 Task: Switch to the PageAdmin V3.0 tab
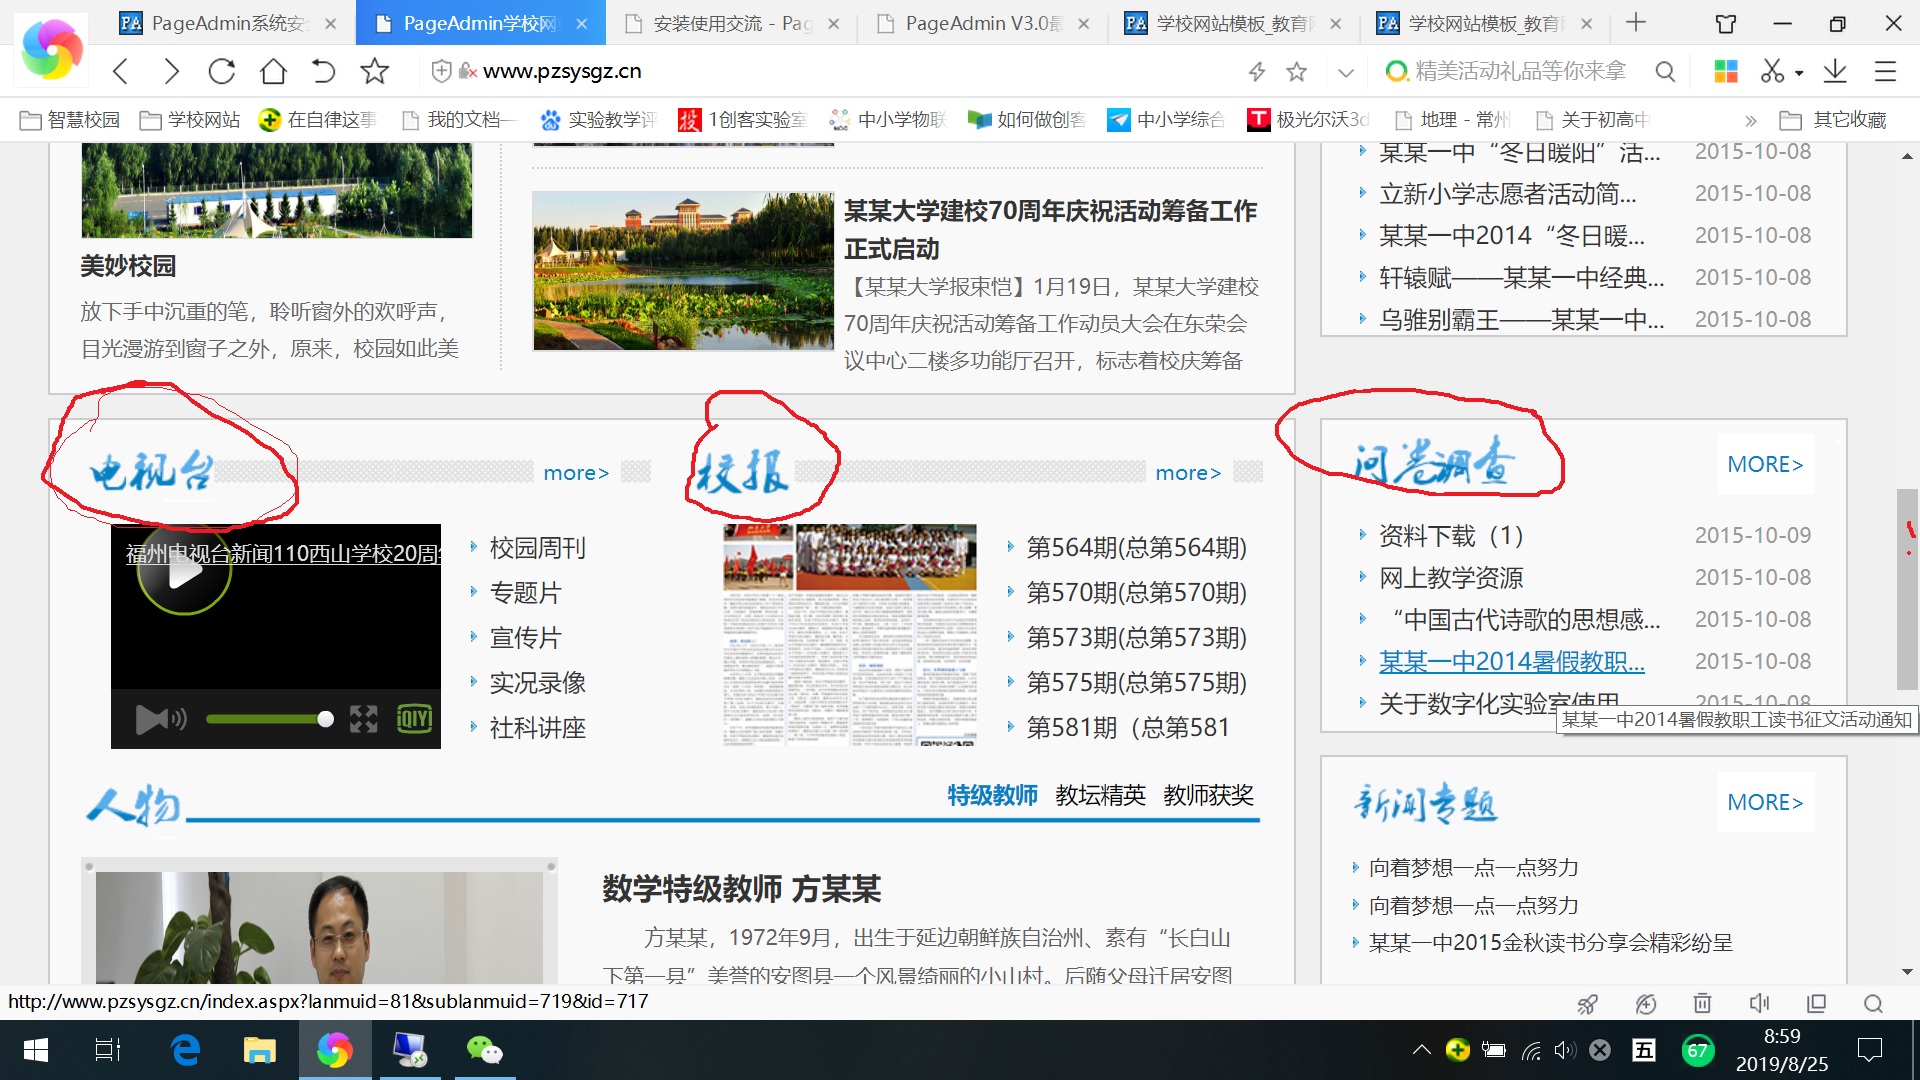point(983,23)
